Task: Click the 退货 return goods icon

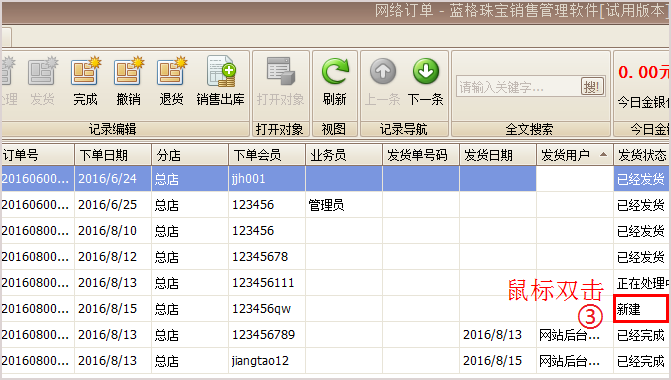Action: point(171,81)
